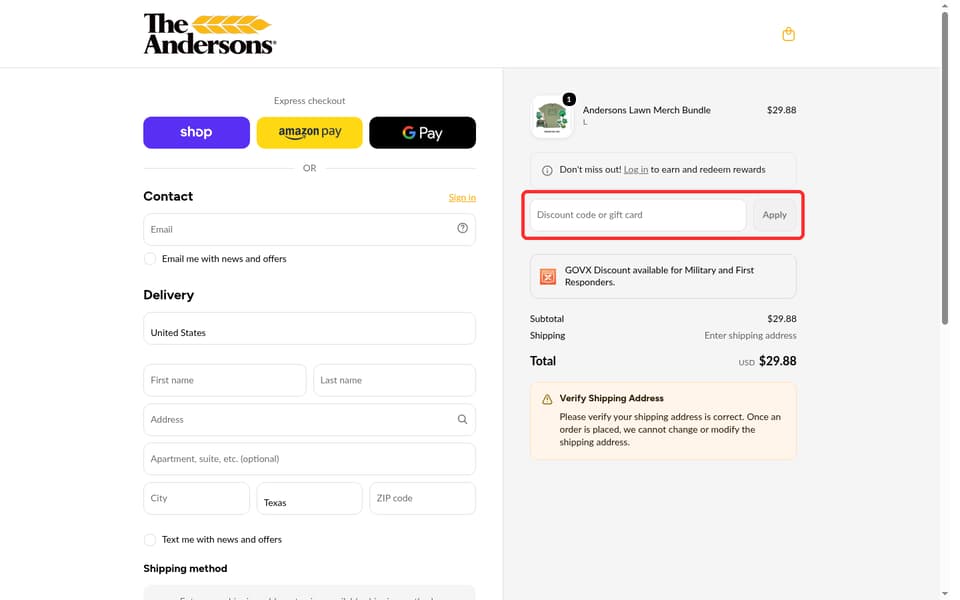The width and height of the screenshot is (960, 600).
Task: Click The Andersons logo
Action: click(209, 34)
